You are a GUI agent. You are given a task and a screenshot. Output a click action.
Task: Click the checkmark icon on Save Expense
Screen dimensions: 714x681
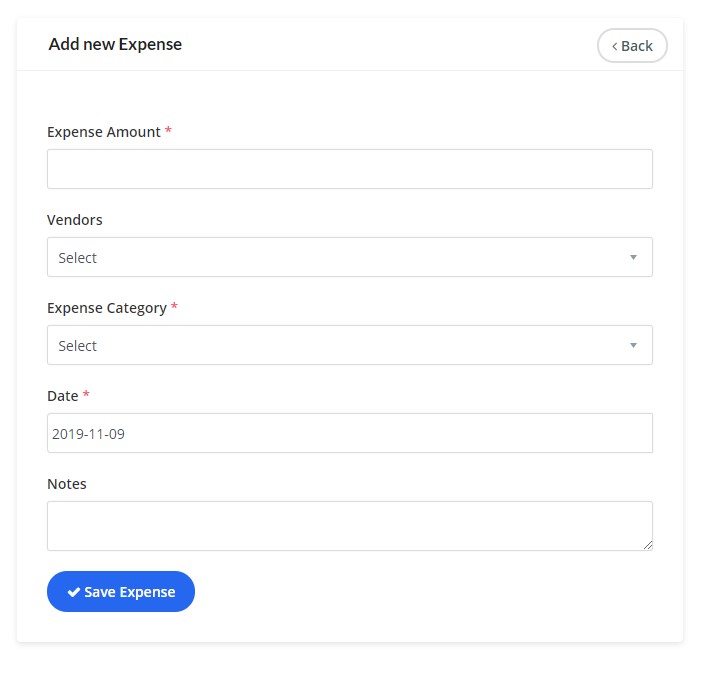click(x=74, y=592)
